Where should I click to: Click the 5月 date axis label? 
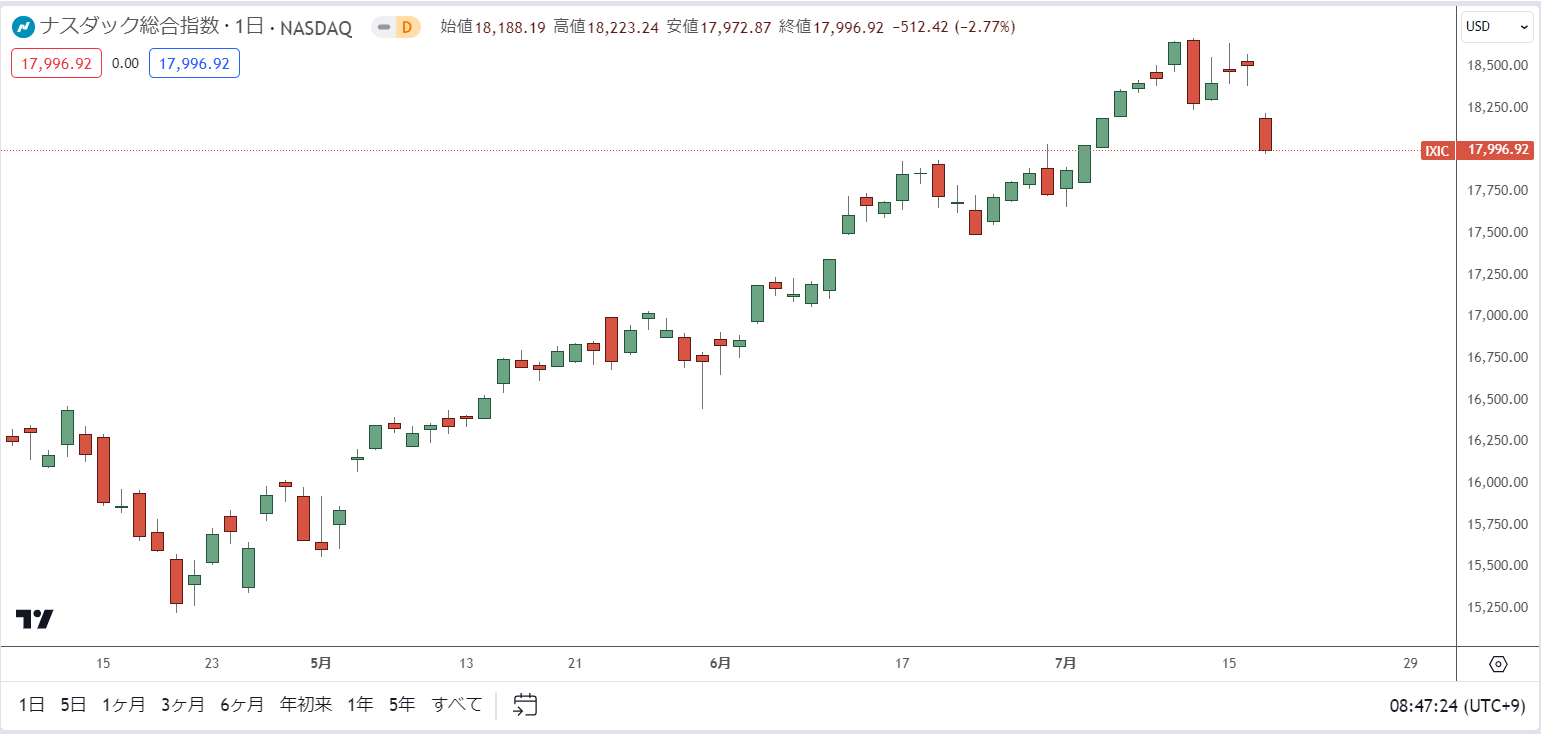point(321,663)
